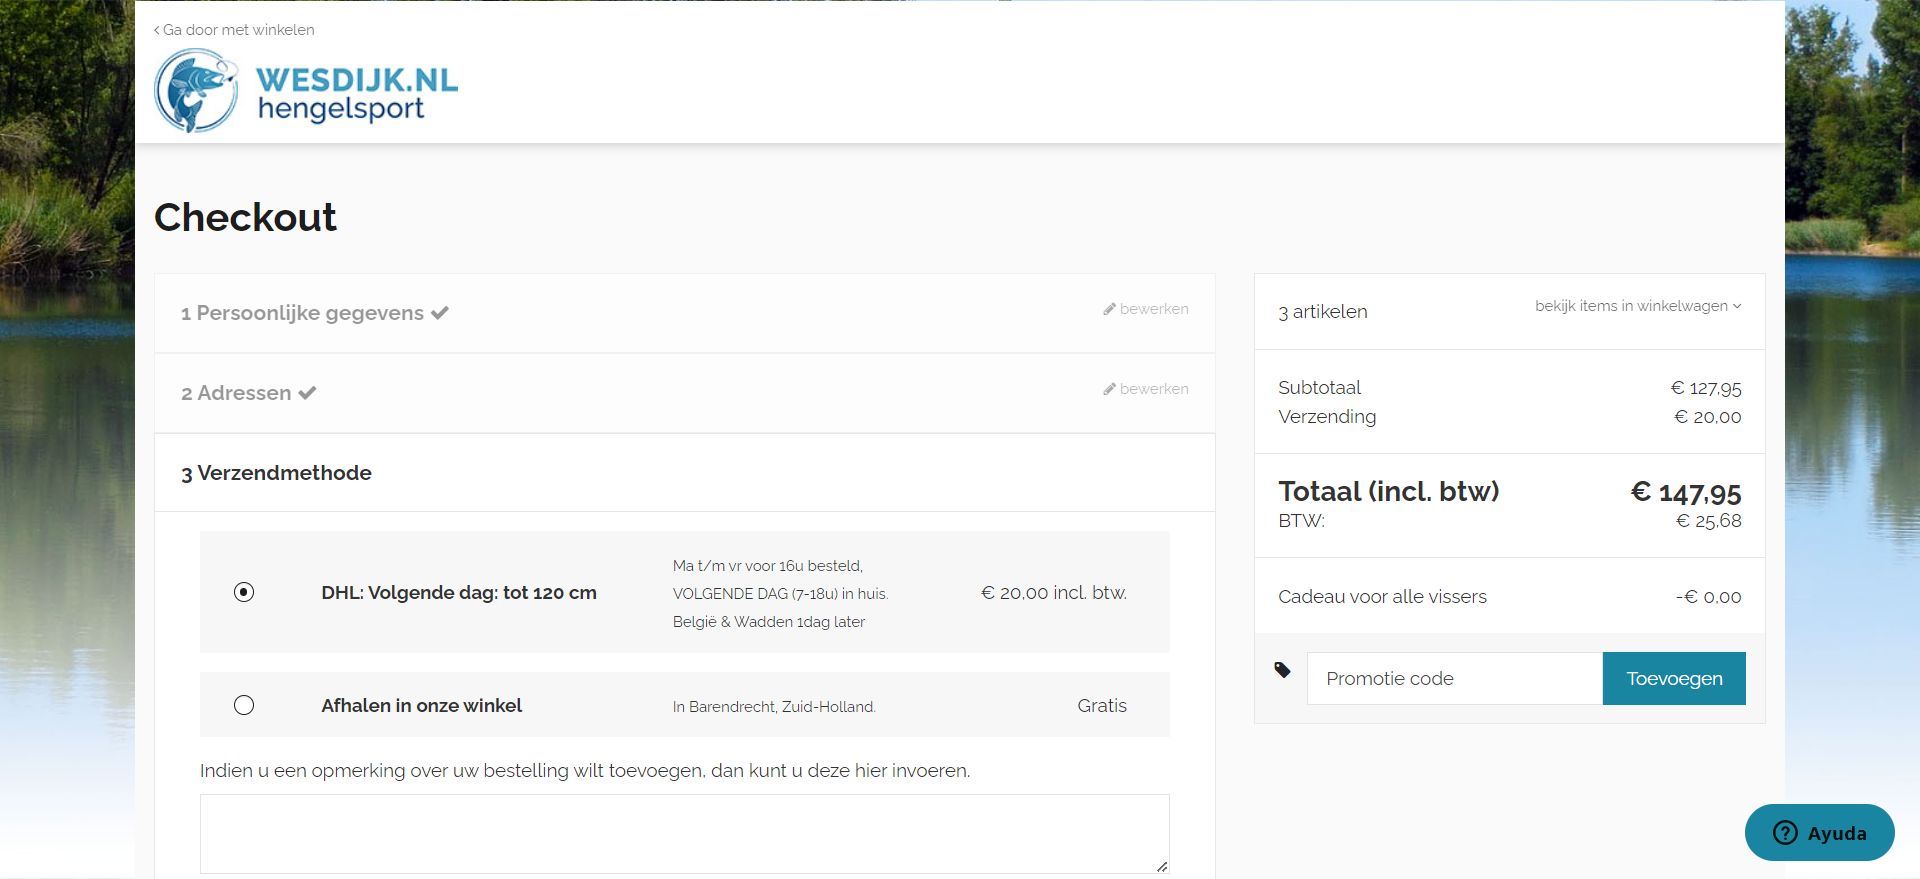The width and height of the screenshot is (1920, 879).
Task: Click the Wesdijk fish logo icon
Action: [196, 91]
